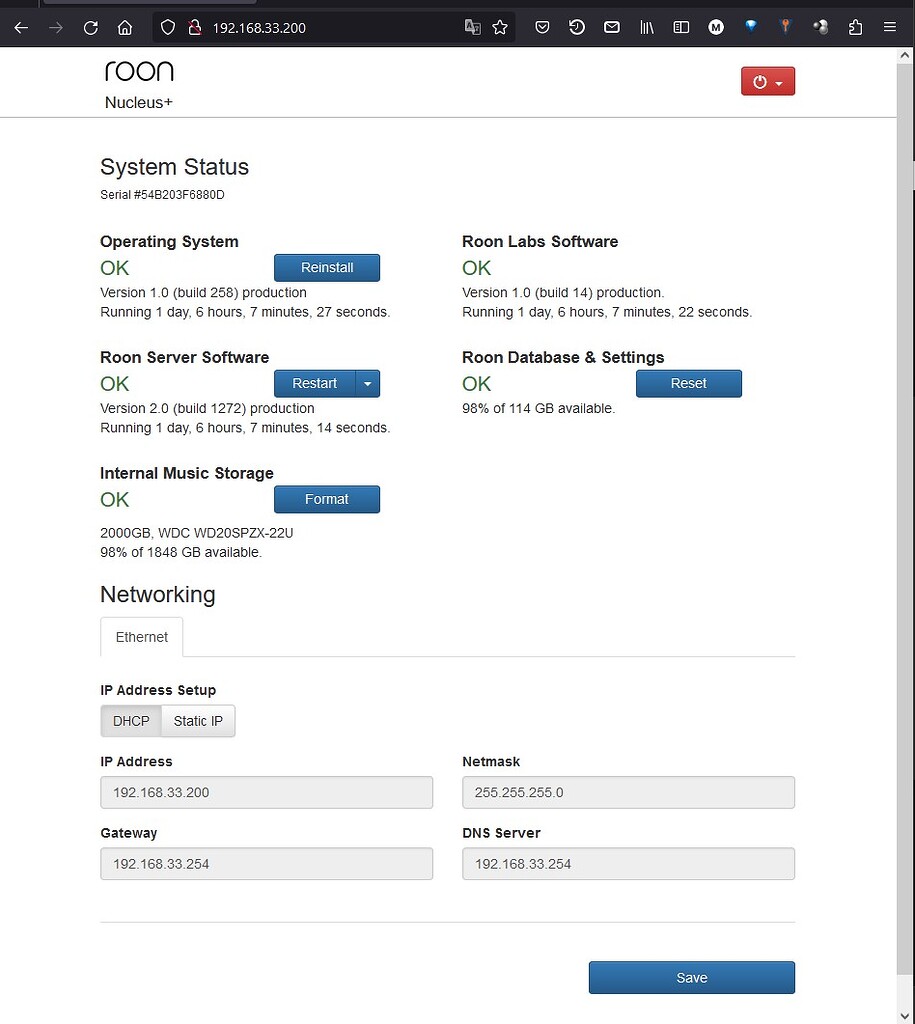Switch to the Ethernet networking tab
The height and width of the screenshot is (1024, 915).
click(x=141, y=637)
